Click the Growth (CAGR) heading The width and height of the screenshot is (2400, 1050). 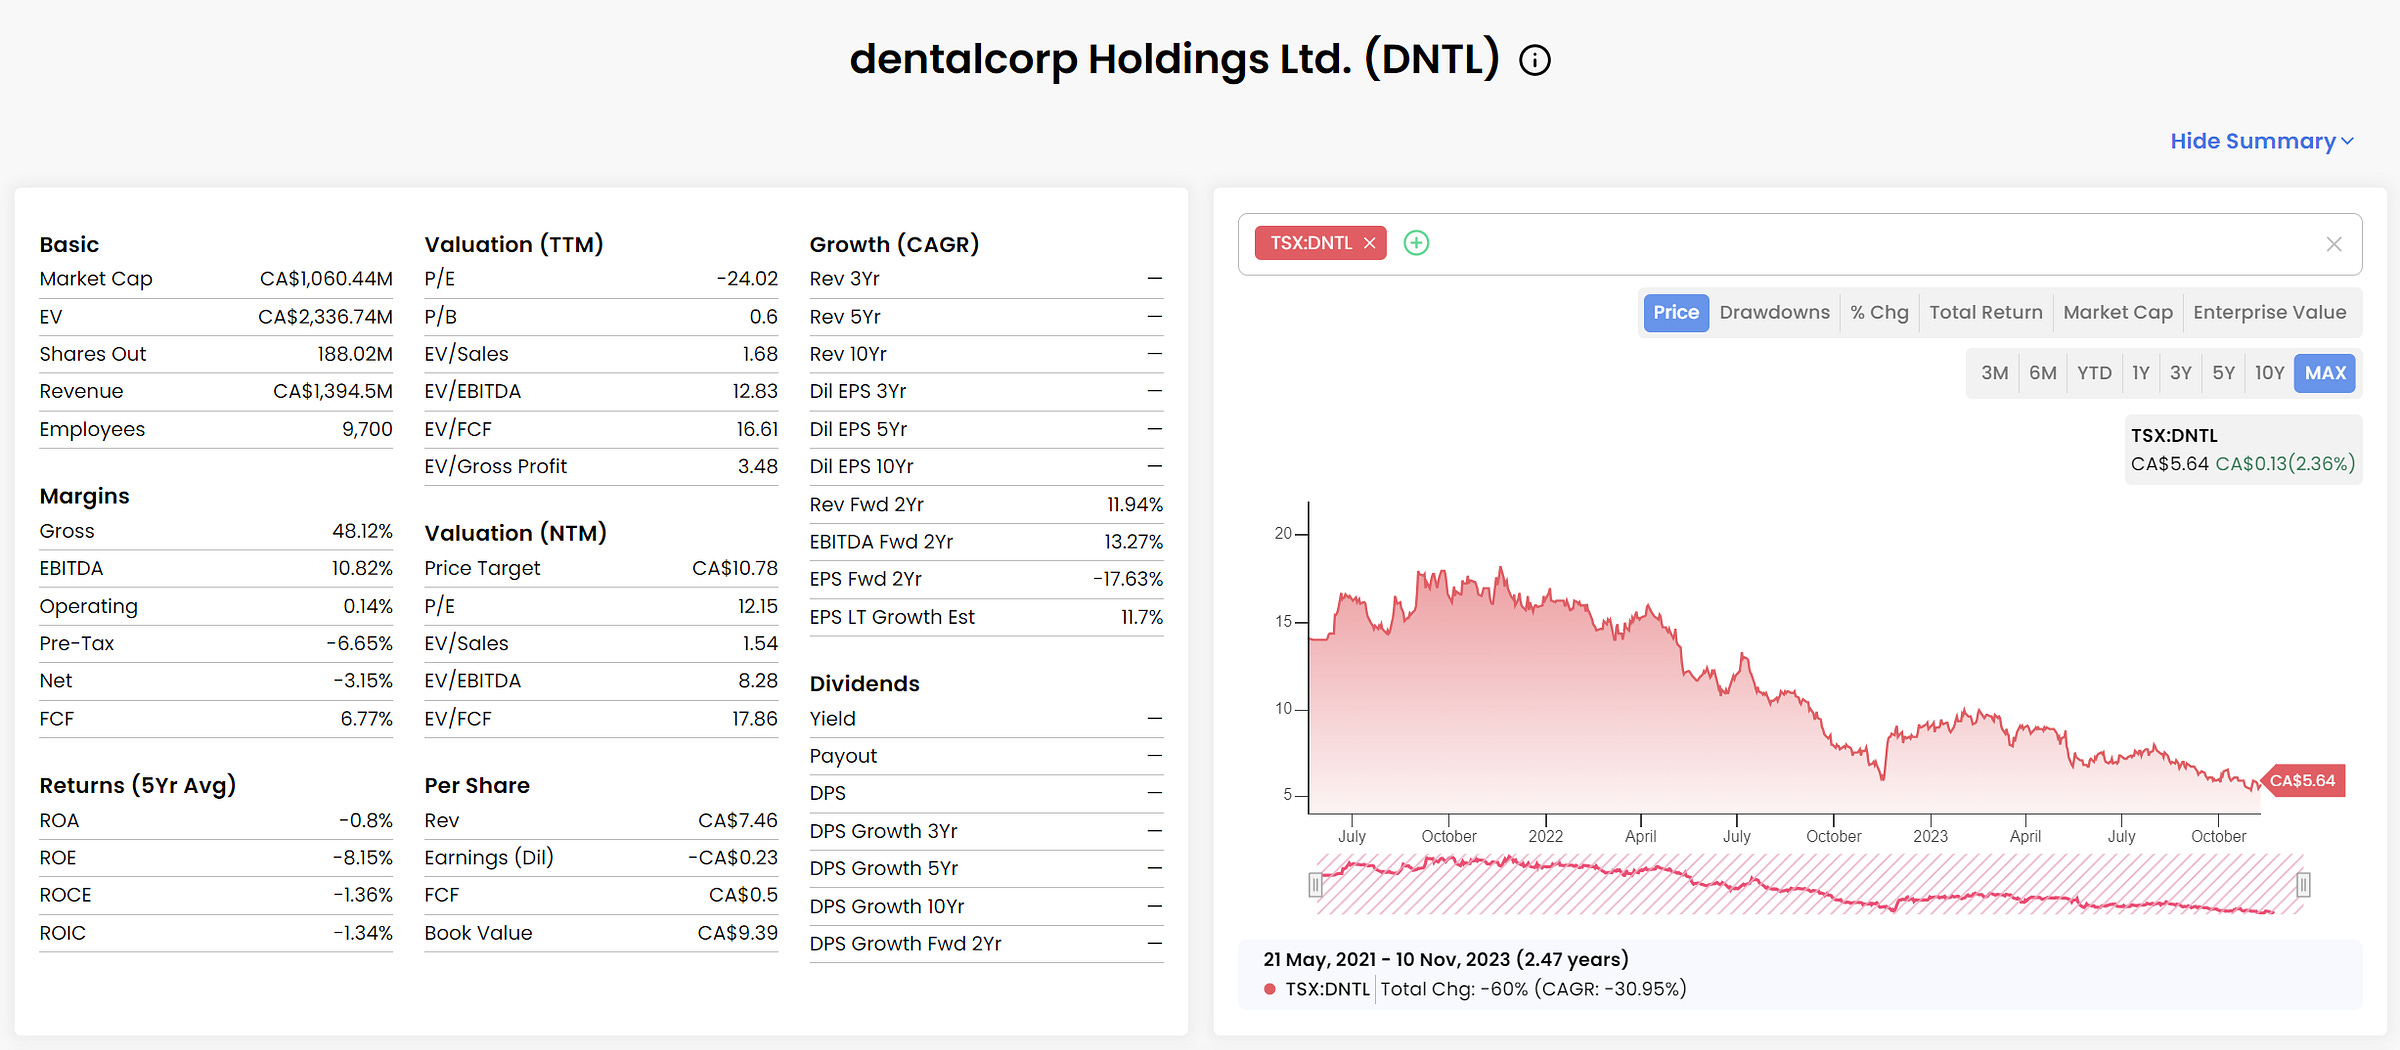pos(894,244)
